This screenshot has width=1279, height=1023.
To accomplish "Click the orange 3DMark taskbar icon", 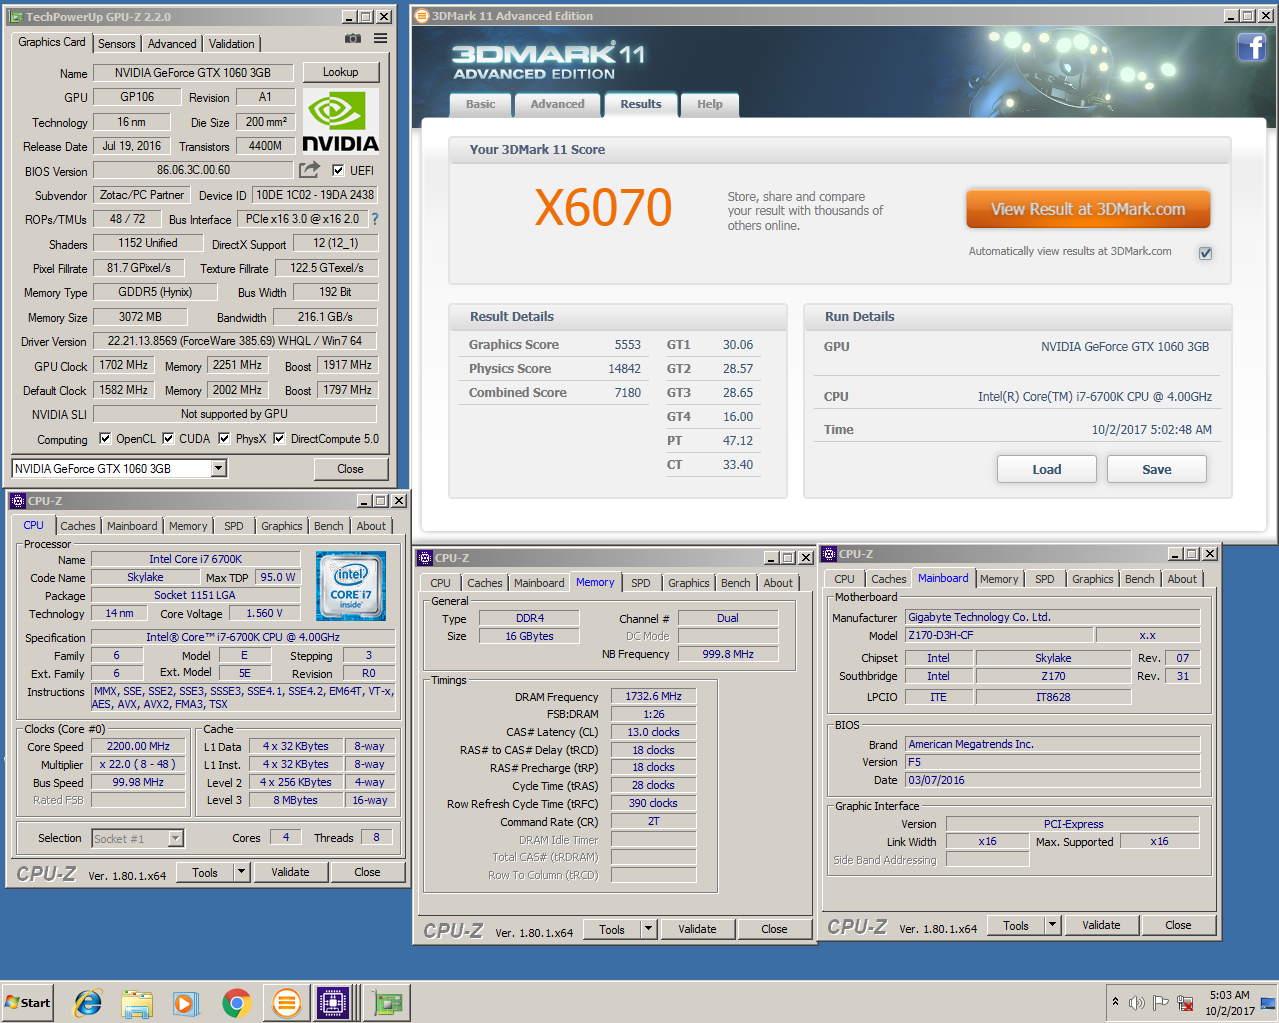I will [x=286, y=1003].
